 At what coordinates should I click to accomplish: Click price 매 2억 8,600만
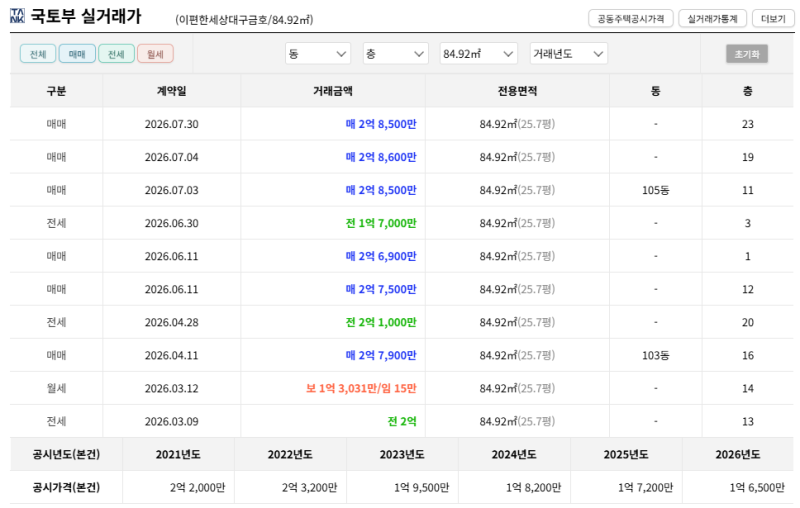pos(381,157)
